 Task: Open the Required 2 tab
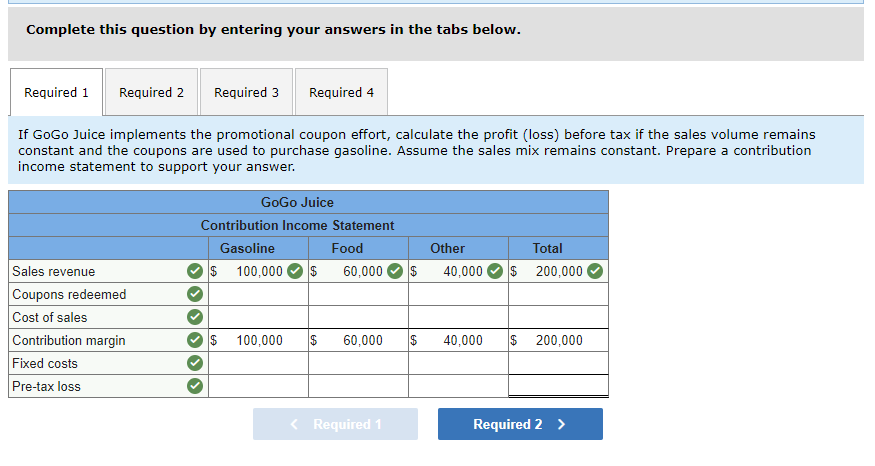coord(151,92)
